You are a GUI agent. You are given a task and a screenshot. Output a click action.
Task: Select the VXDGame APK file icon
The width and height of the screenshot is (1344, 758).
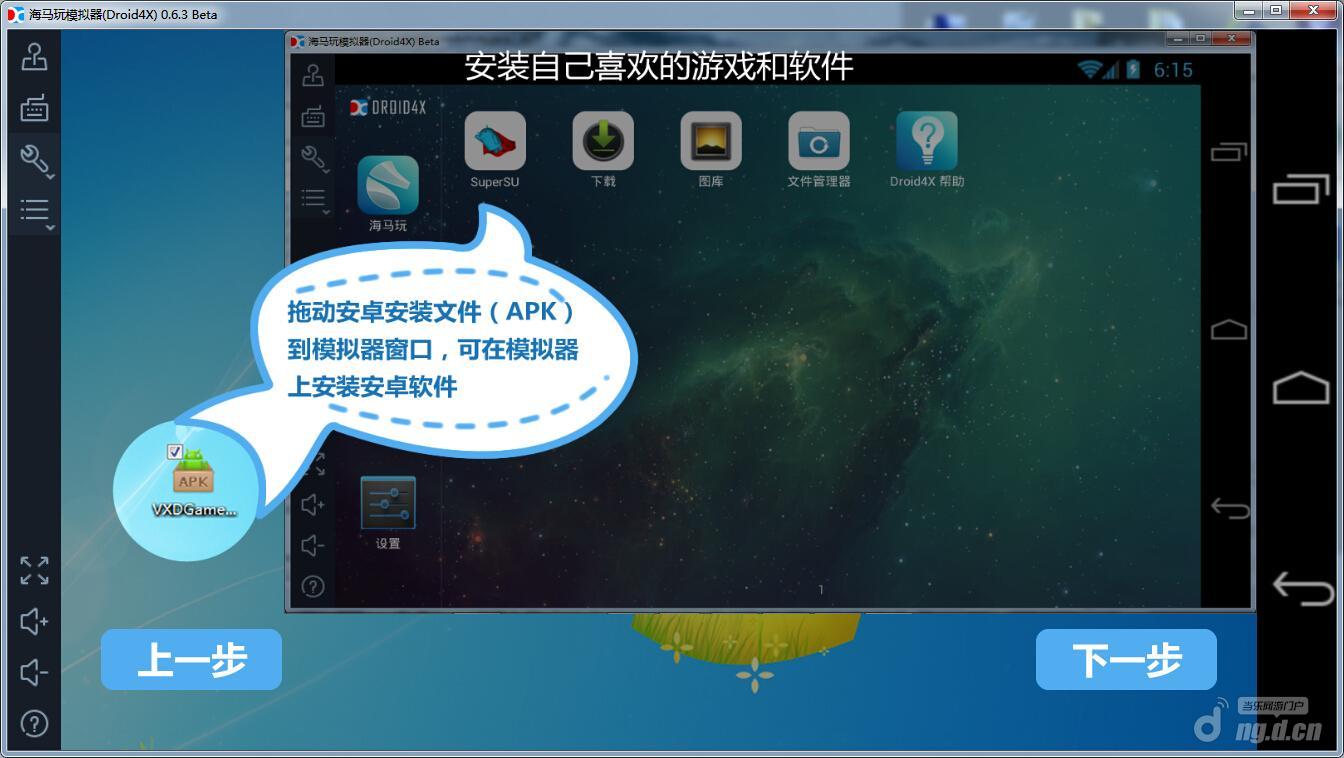193,476
